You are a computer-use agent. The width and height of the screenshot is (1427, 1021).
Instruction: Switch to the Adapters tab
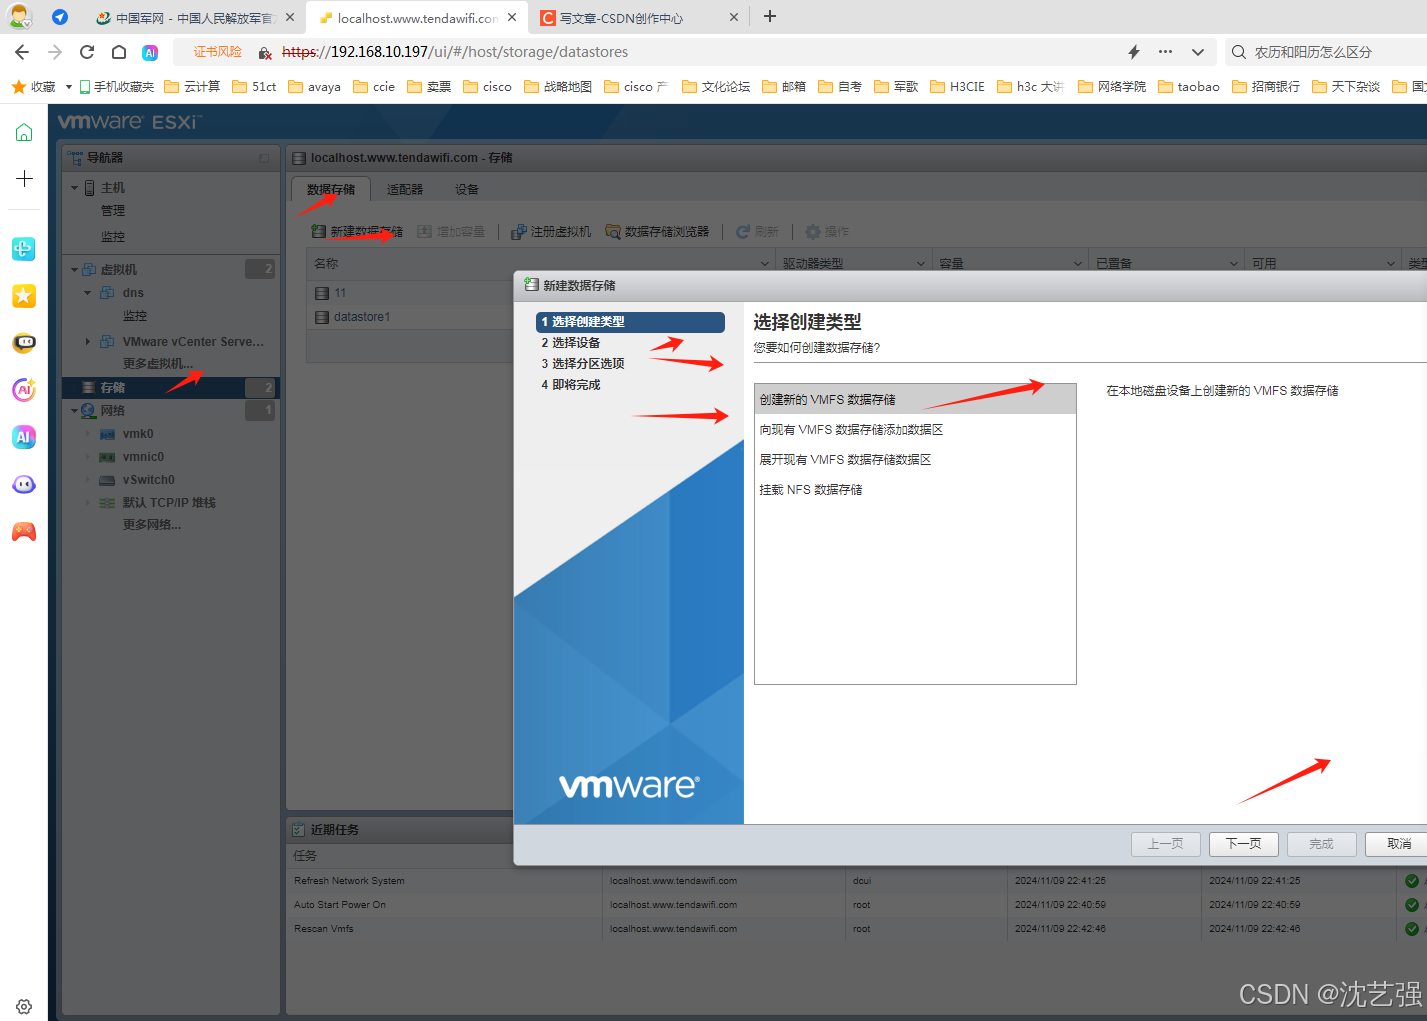405,190
